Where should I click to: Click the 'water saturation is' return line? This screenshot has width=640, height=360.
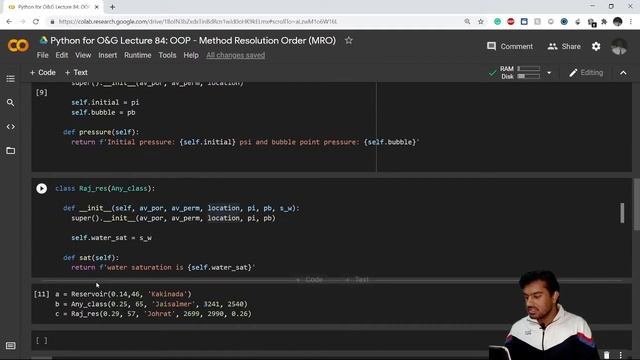[x=163, y=267]
